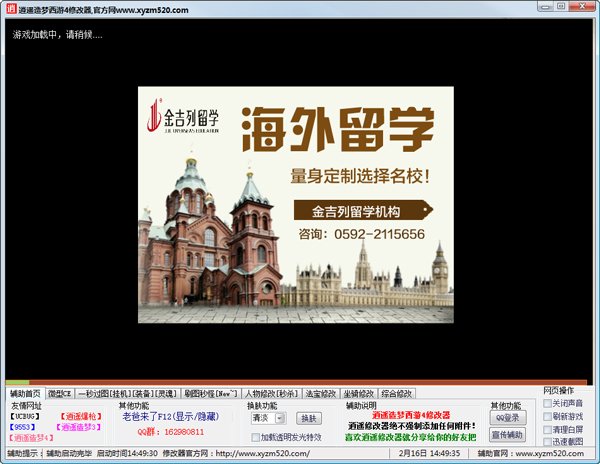Click 辅助官网：www.xyzm520.com in status bar

(x=531, y=454)
